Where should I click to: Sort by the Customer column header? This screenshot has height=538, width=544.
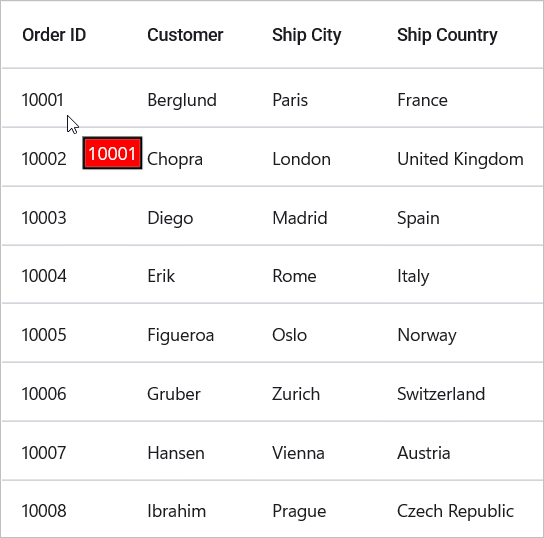coord(185,35)
